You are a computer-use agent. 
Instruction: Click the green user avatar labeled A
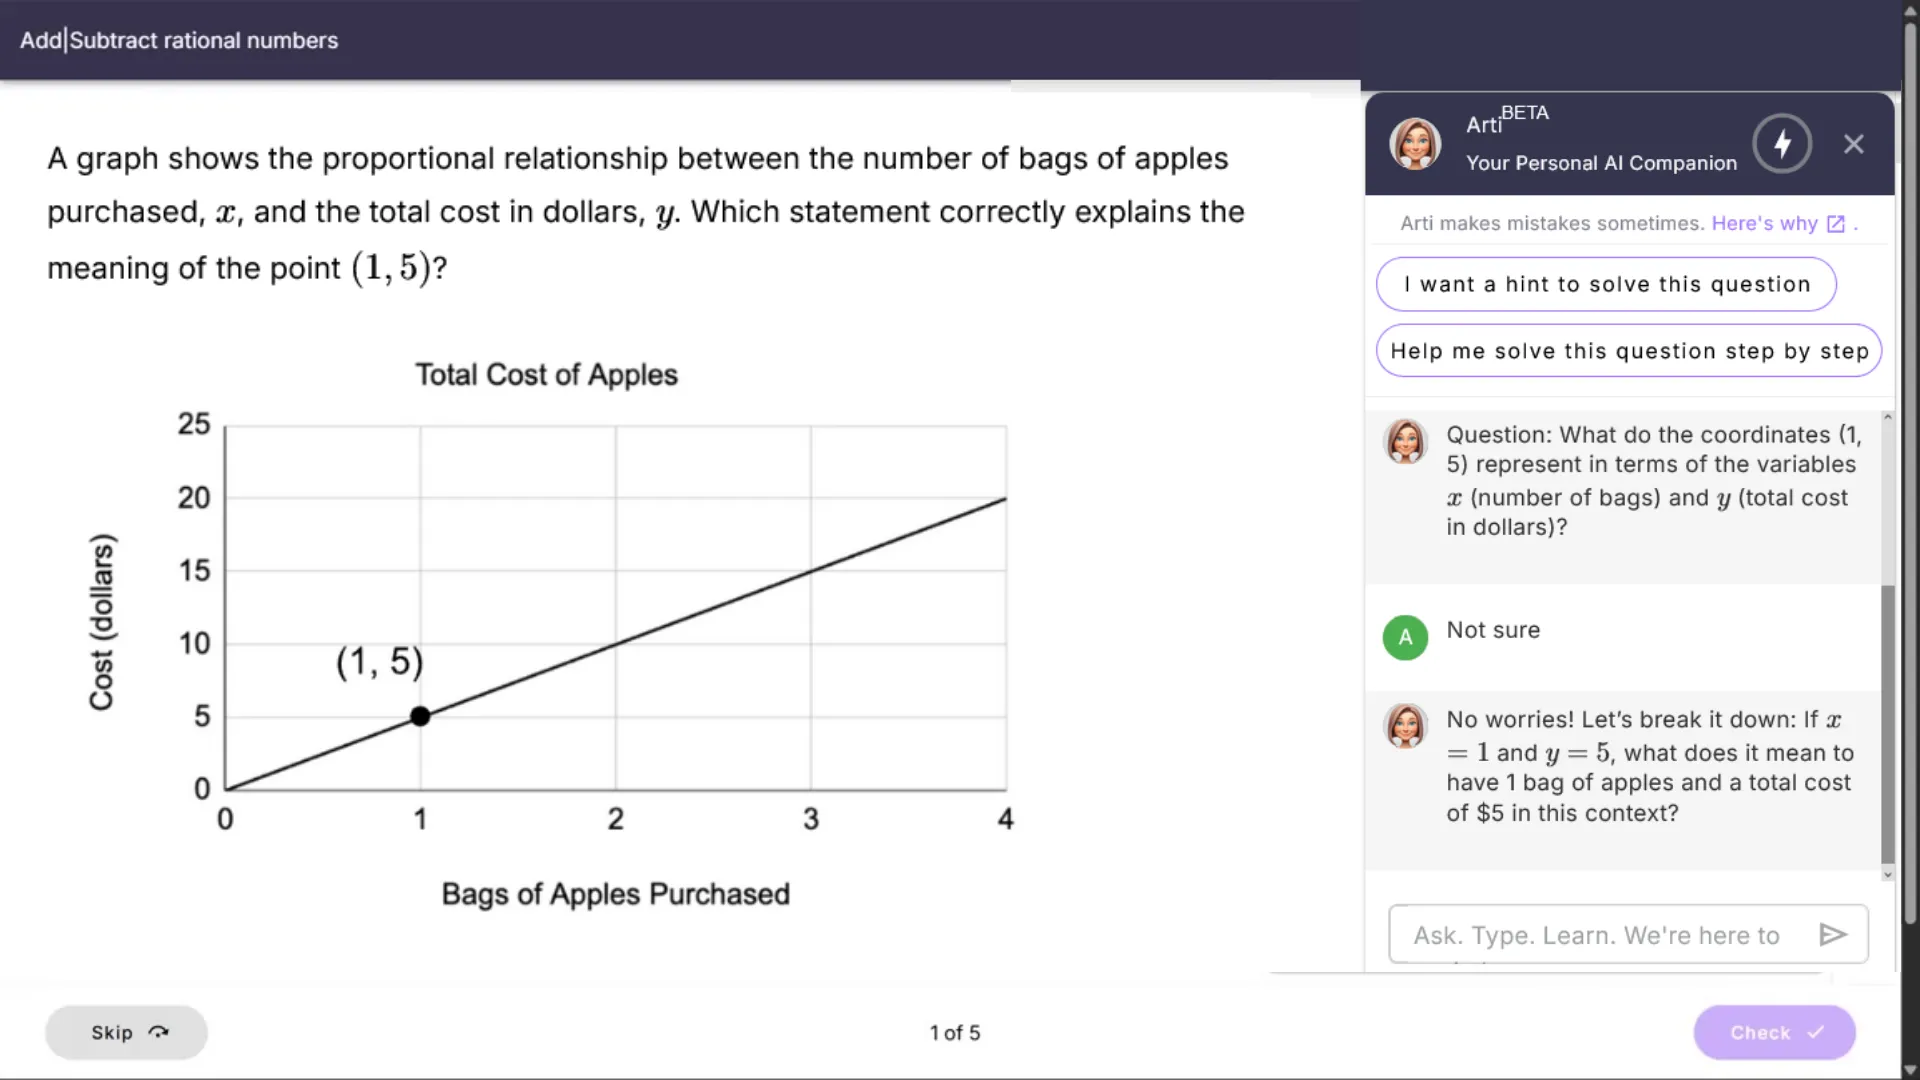(x=1405, y=637)
